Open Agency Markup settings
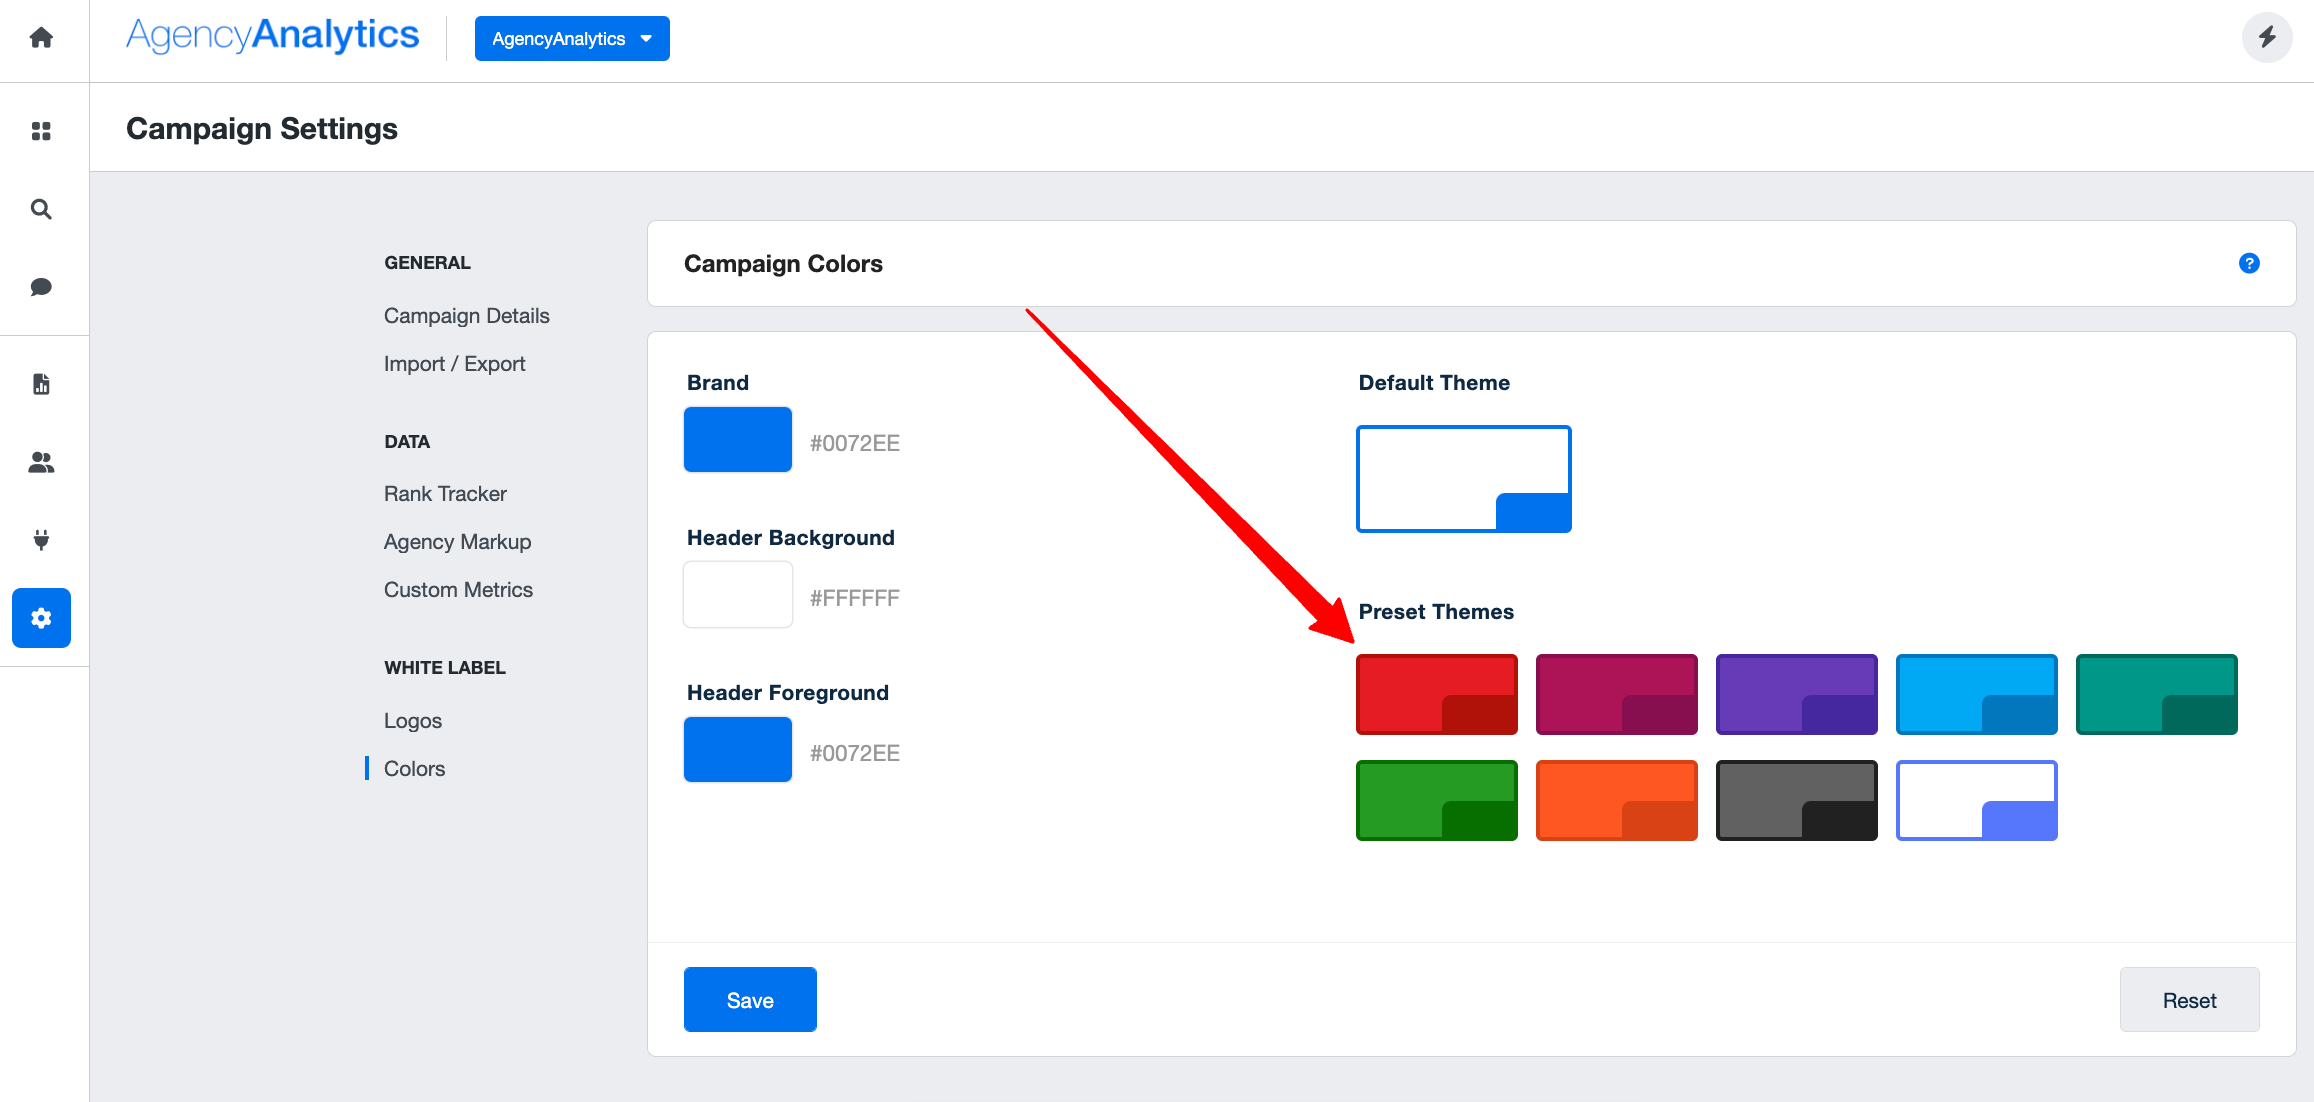The height and width of the screenshot is (1102, 2314). click(458, 542)
